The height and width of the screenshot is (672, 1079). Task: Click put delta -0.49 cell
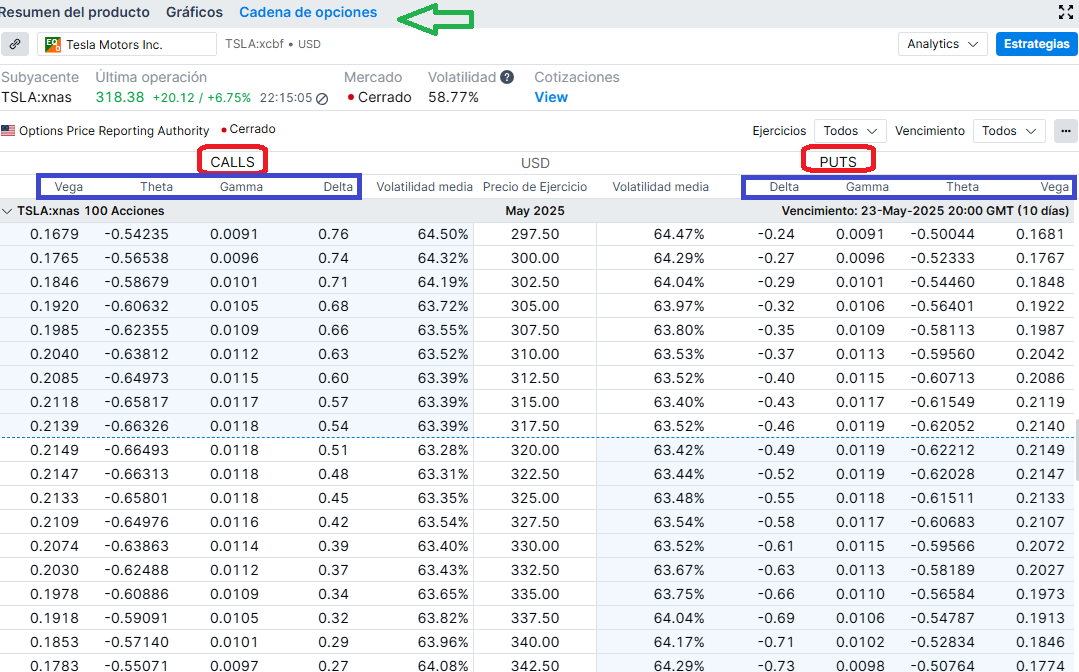click(x=776, y=451)
